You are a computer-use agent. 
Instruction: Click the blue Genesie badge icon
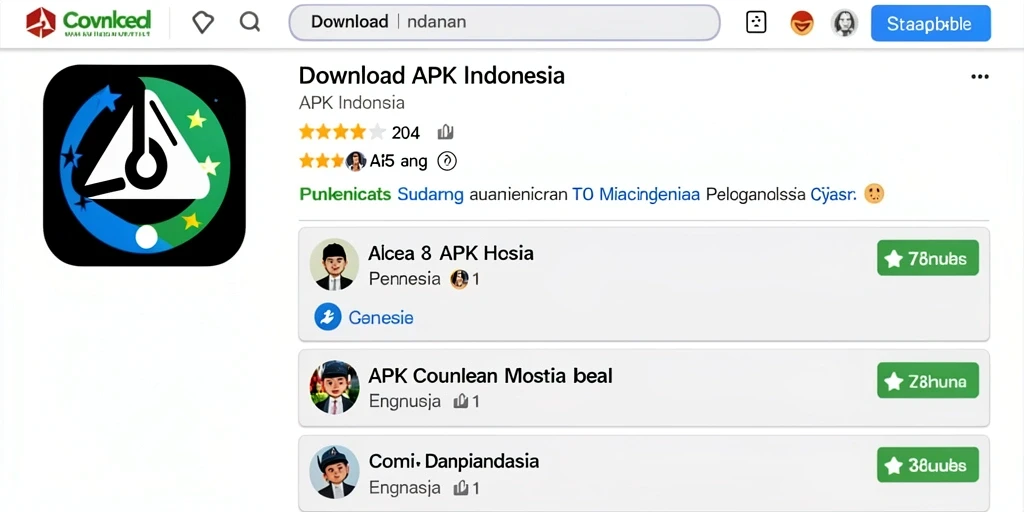point(328,317)
